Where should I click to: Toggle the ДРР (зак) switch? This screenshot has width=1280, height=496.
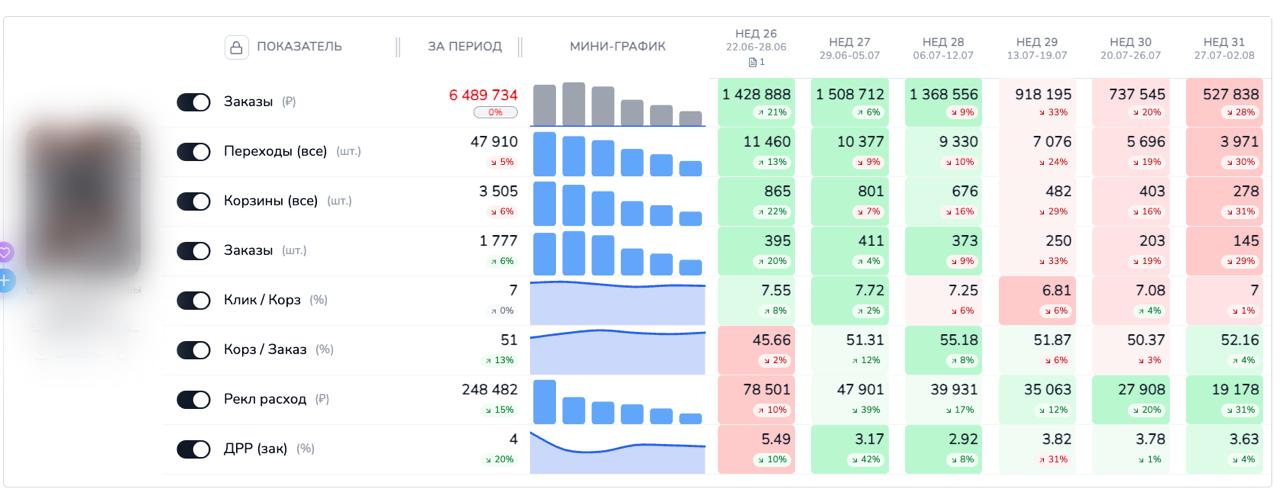[194, 449]
